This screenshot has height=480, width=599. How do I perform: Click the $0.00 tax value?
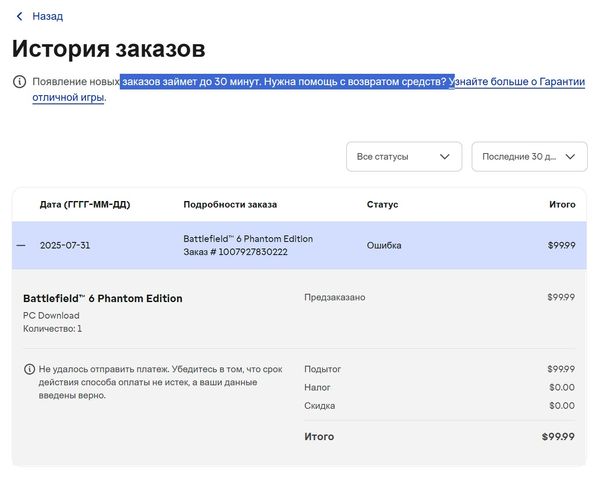click(x=562, y=388)
